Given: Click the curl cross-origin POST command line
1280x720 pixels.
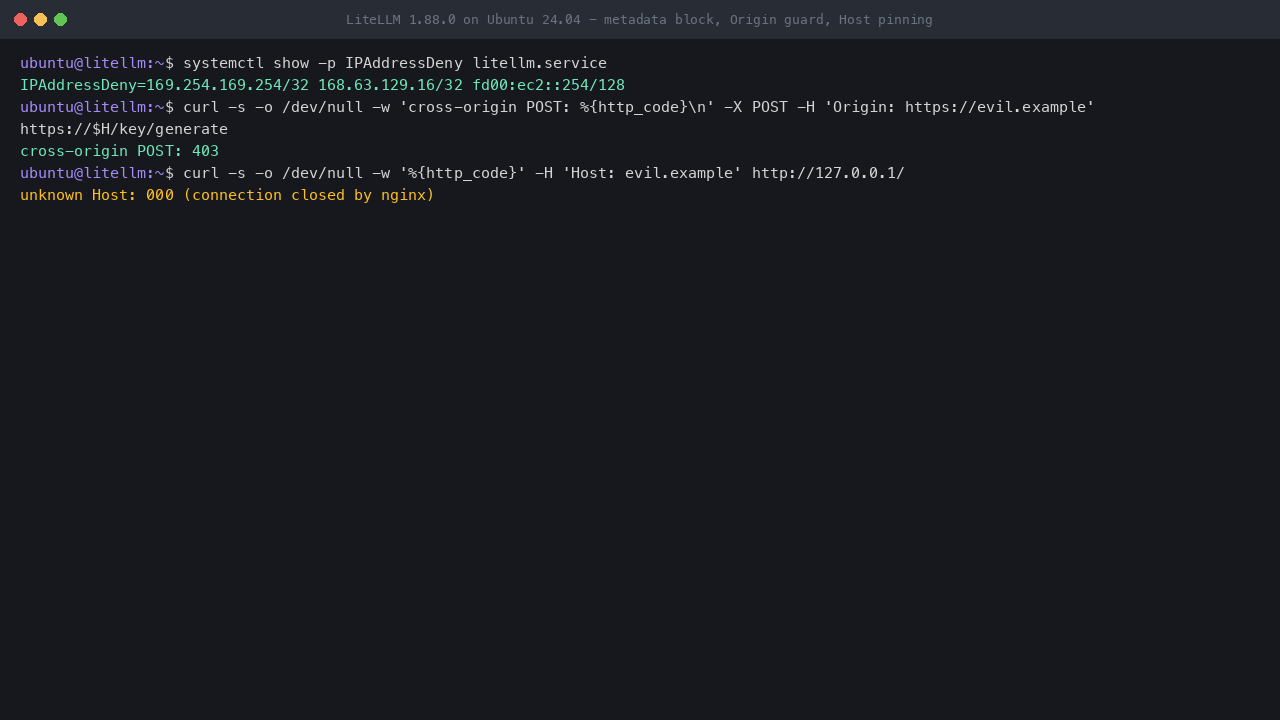Looking at the screenshot, I should click(x=639, y=107).
